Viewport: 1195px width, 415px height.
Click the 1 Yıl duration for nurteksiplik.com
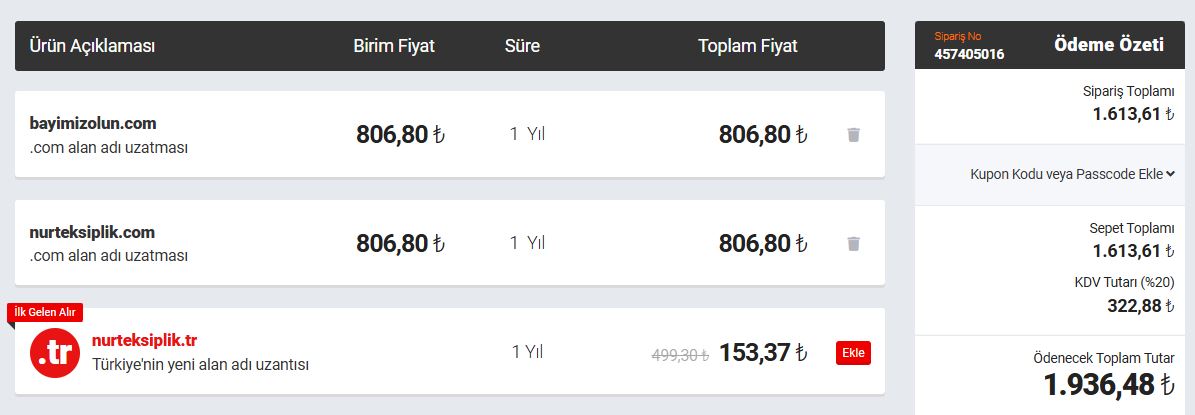[527, 243]
